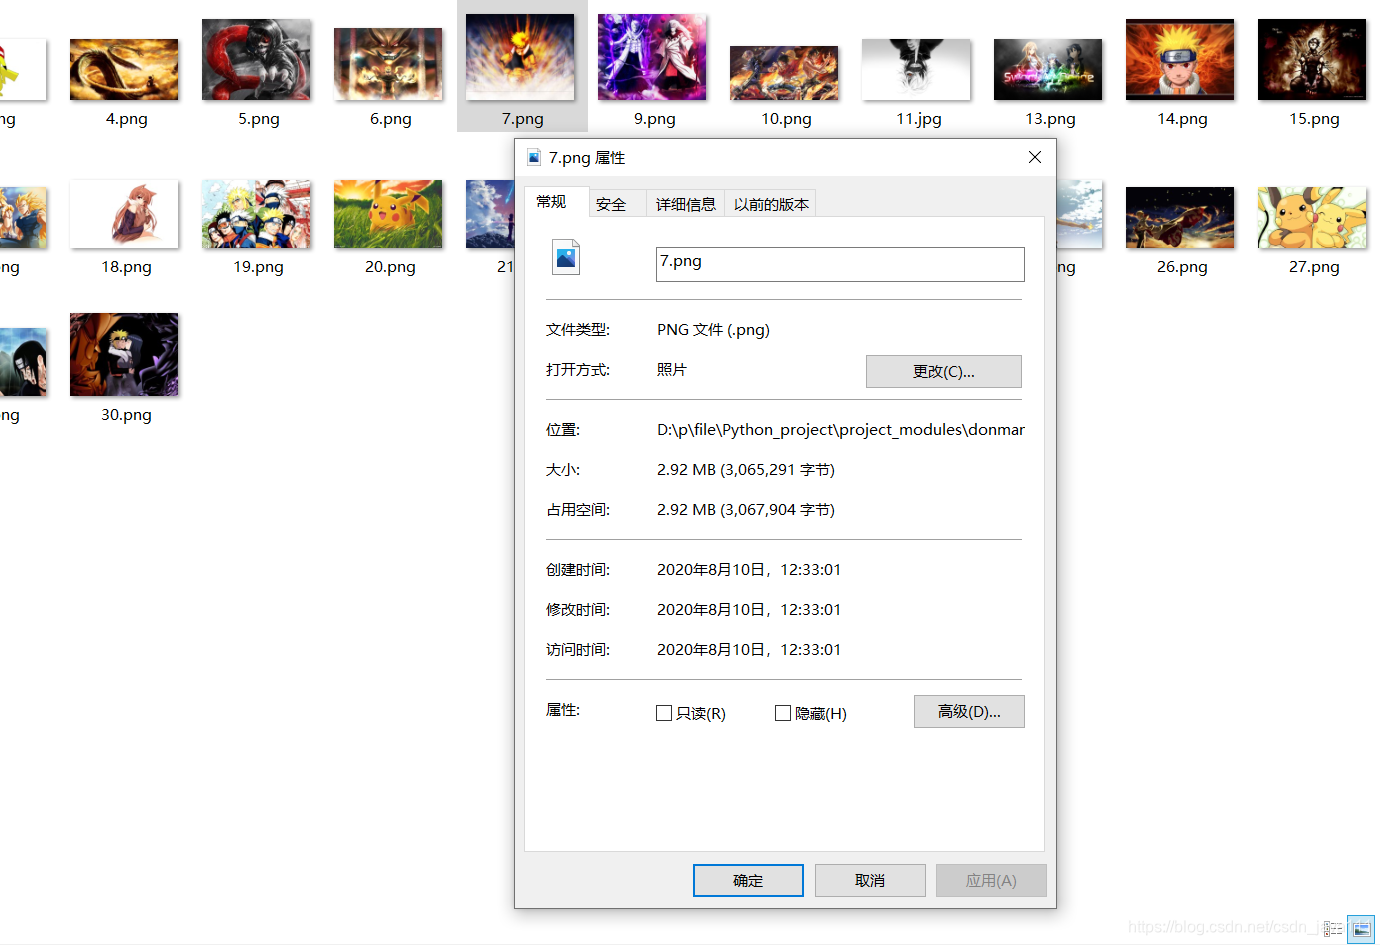Click the 26.png file name label
Screen dimensions: 1380x945
point(1183,267)
